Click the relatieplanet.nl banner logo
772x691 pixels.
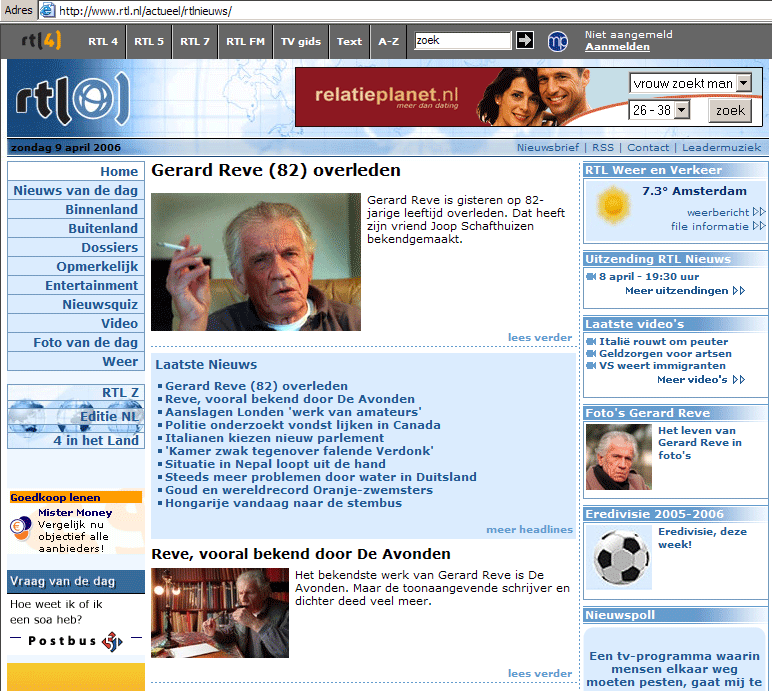[x=386, y=96]
